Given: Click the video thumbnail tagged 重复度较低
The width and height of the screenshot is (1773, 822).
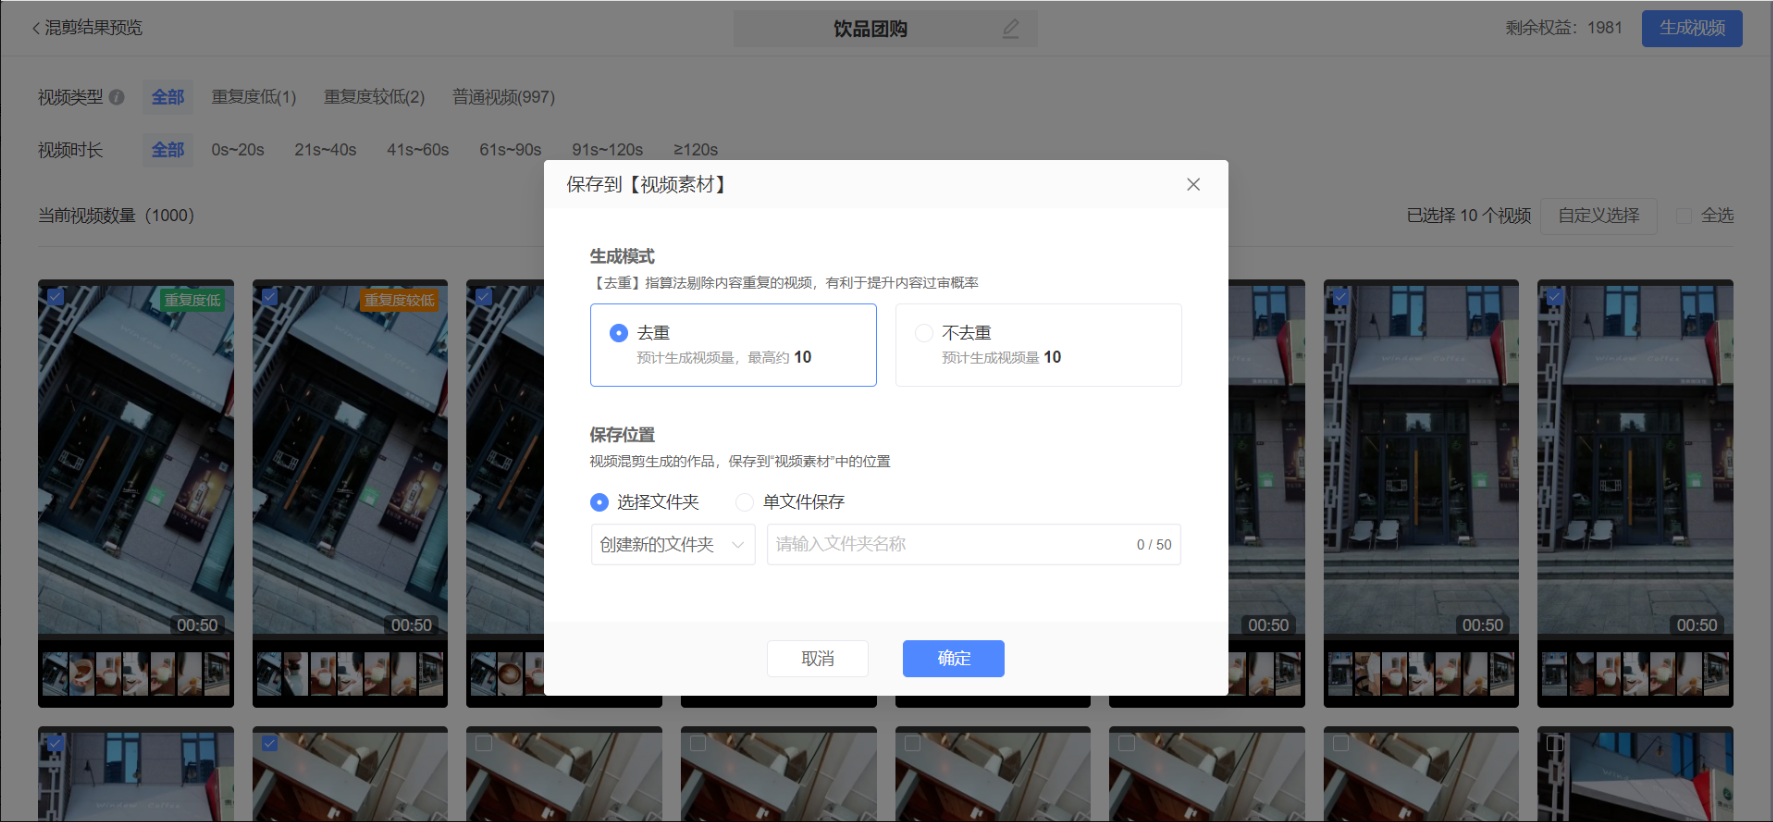Looking at the screenshot, I should tap(350, 460).
